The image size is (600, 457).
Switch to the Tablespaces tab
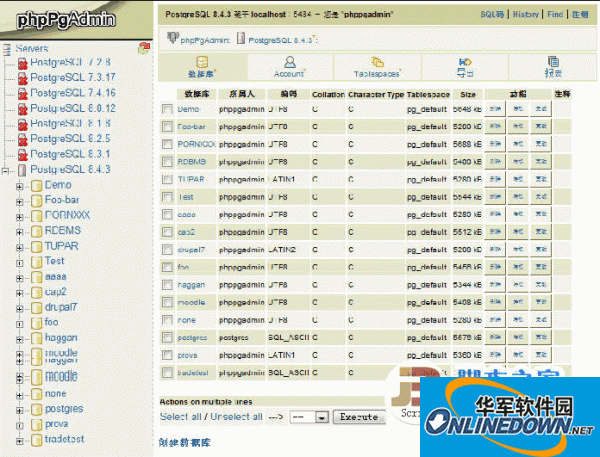click(377, 67)
